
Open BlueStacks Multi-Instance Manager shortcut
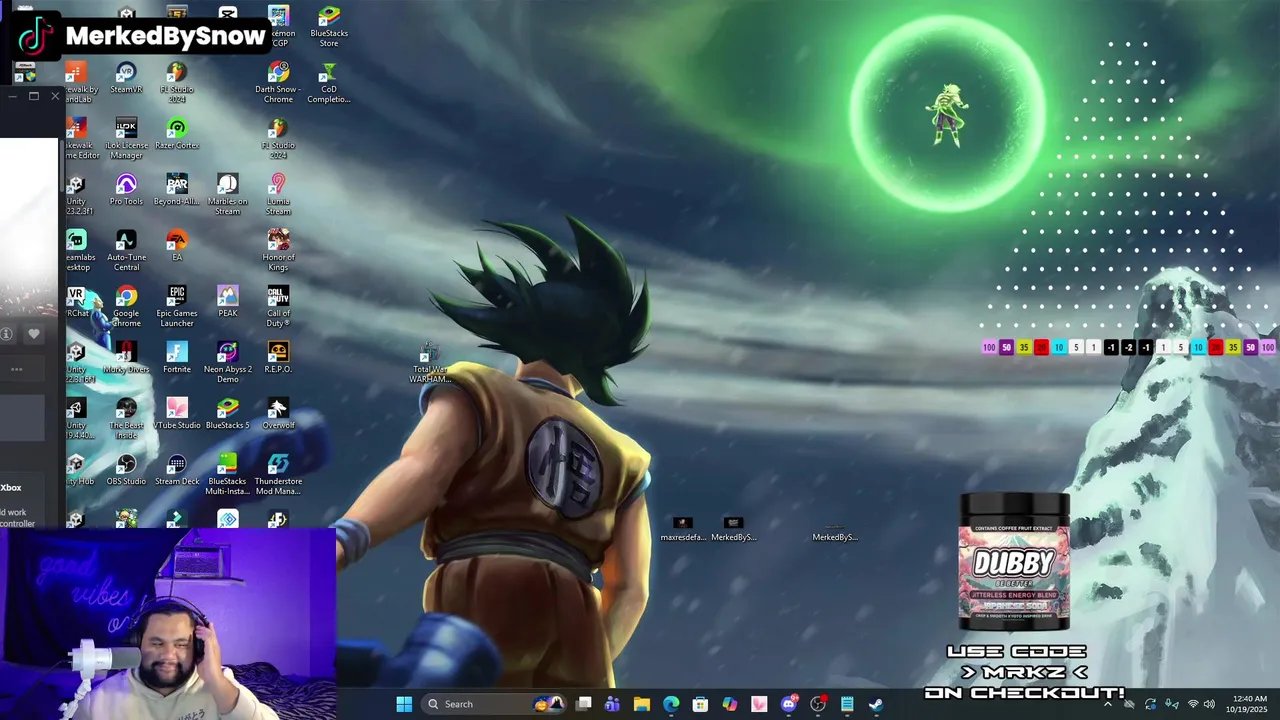tap(228, 475)
